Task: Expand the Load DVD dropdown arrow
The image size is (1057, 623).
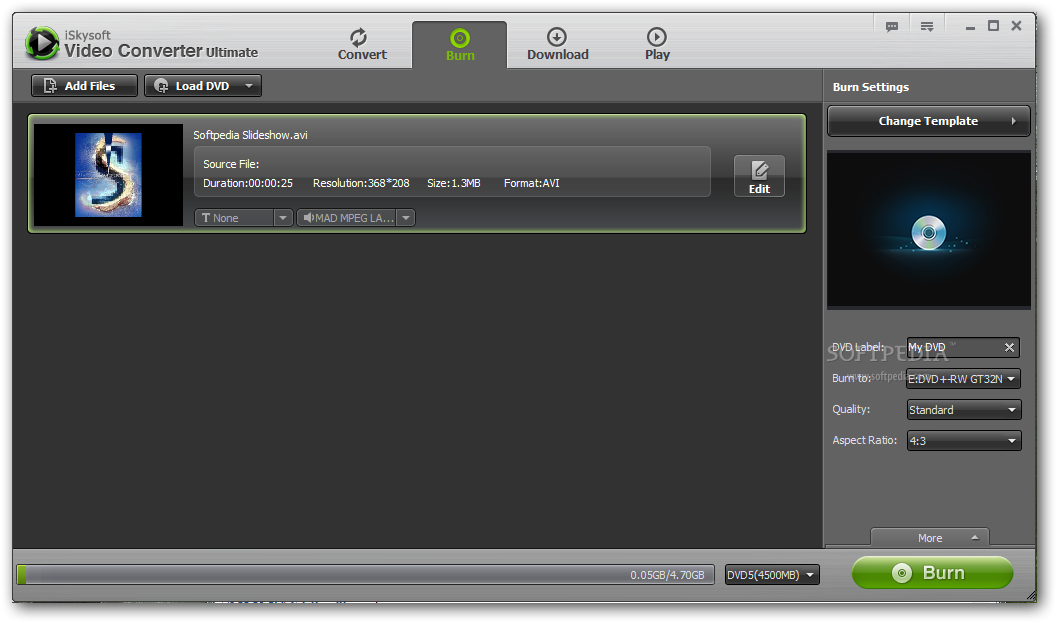Action: point(249,86)
